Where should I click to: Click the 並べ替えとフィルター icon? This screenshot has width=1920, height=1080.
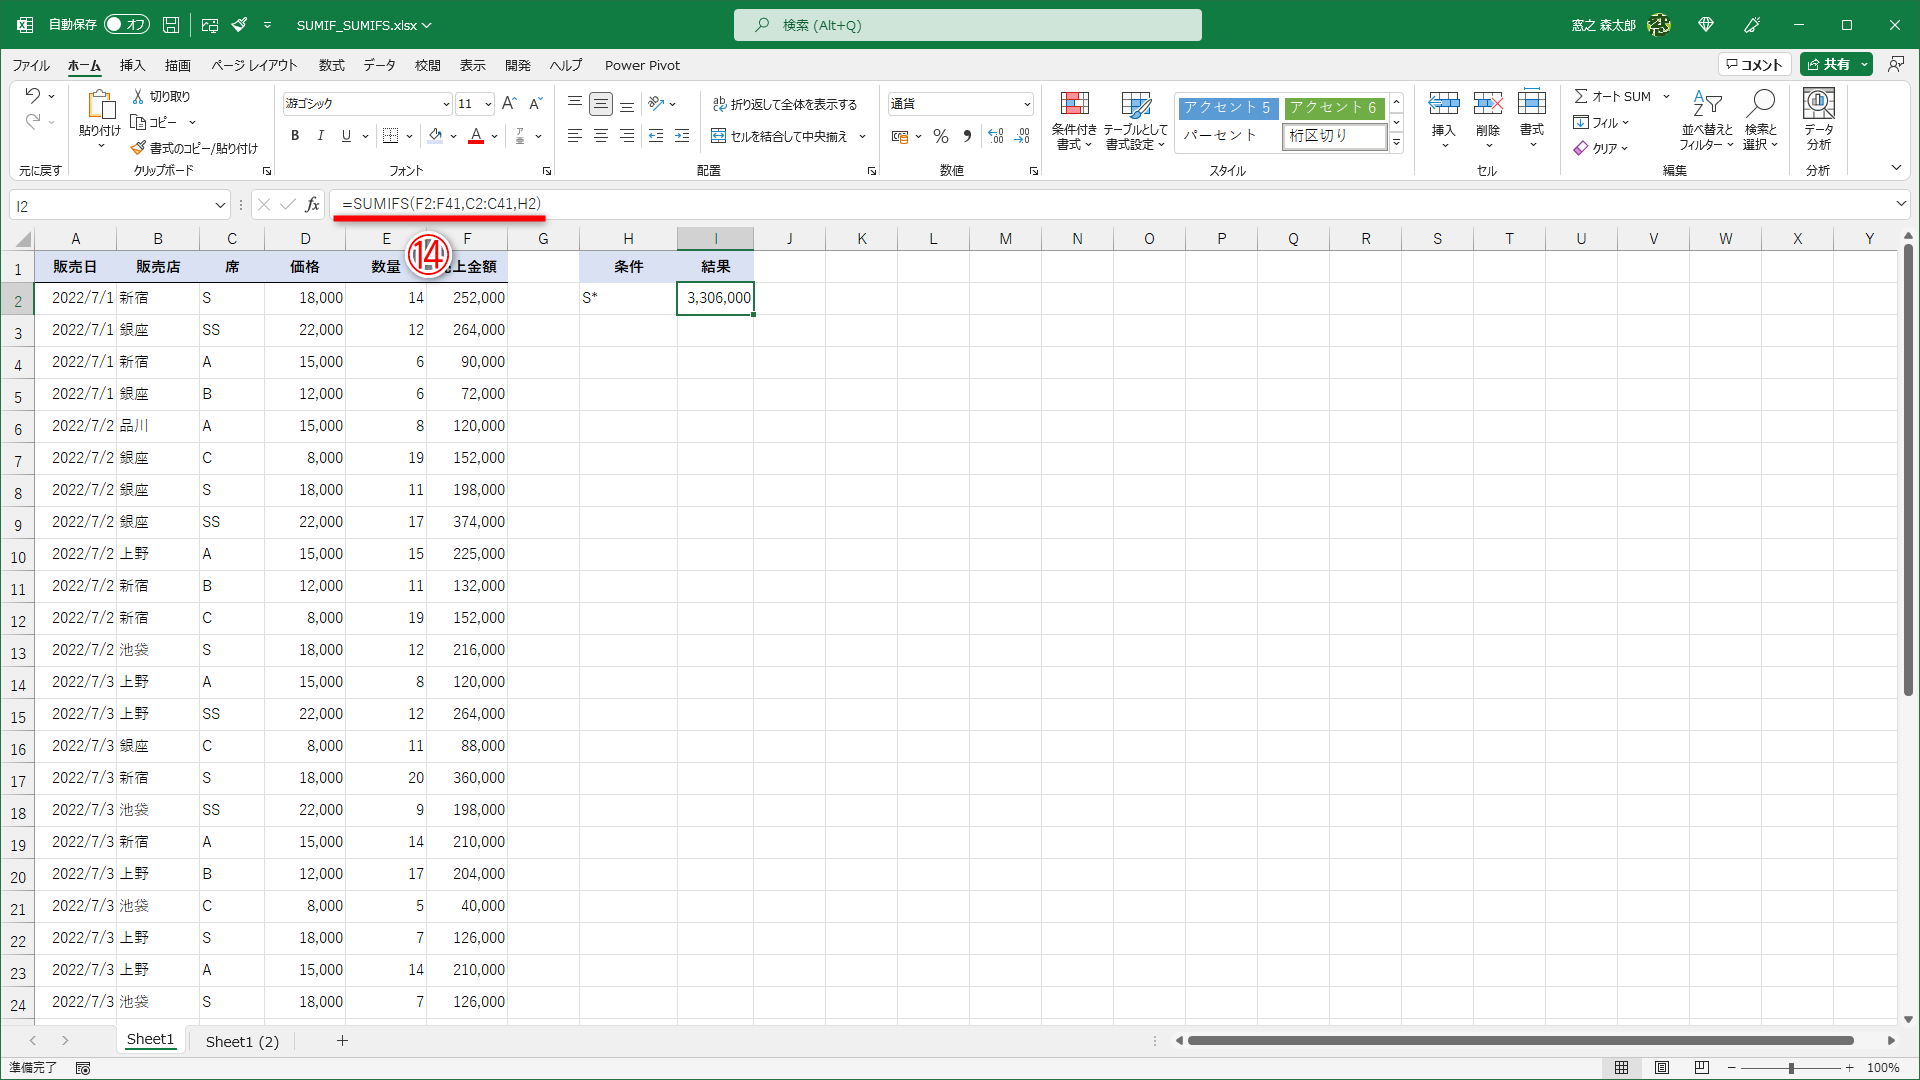tap(1708, 120)
